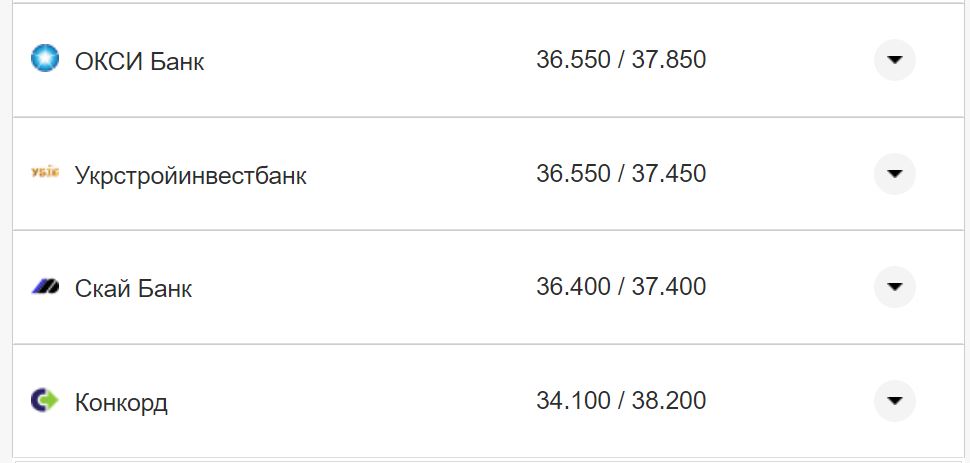Expand the Укрстройинвестбанк row arrow
The height and width of the screenshot is (463, 970).
(894, 174)
